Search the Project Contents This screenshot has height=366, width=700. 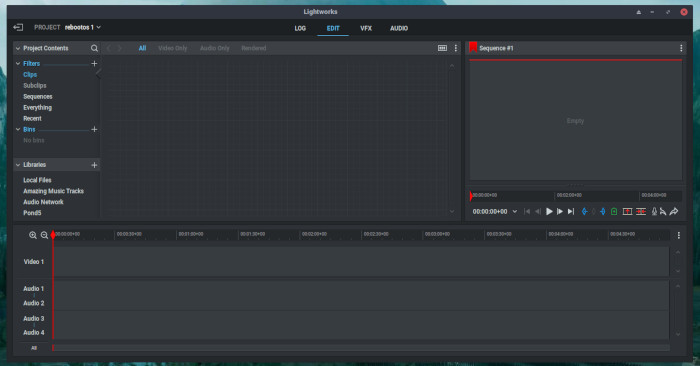point(94,48)
